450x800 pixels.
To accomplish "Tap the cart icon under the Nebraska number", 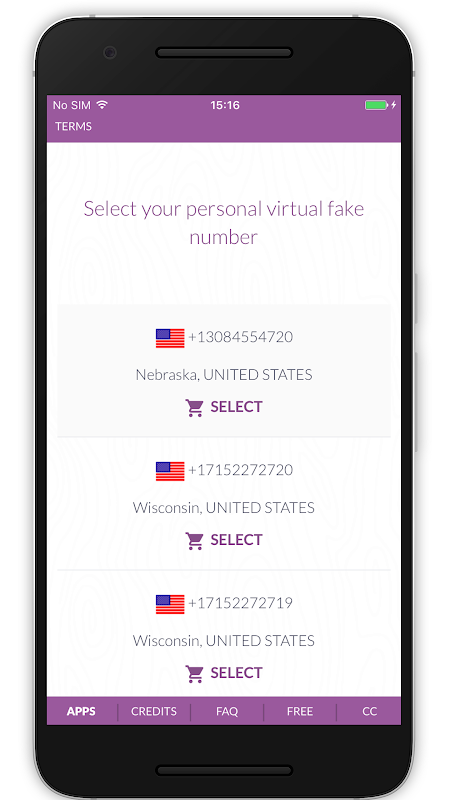I will pos(194,408).
